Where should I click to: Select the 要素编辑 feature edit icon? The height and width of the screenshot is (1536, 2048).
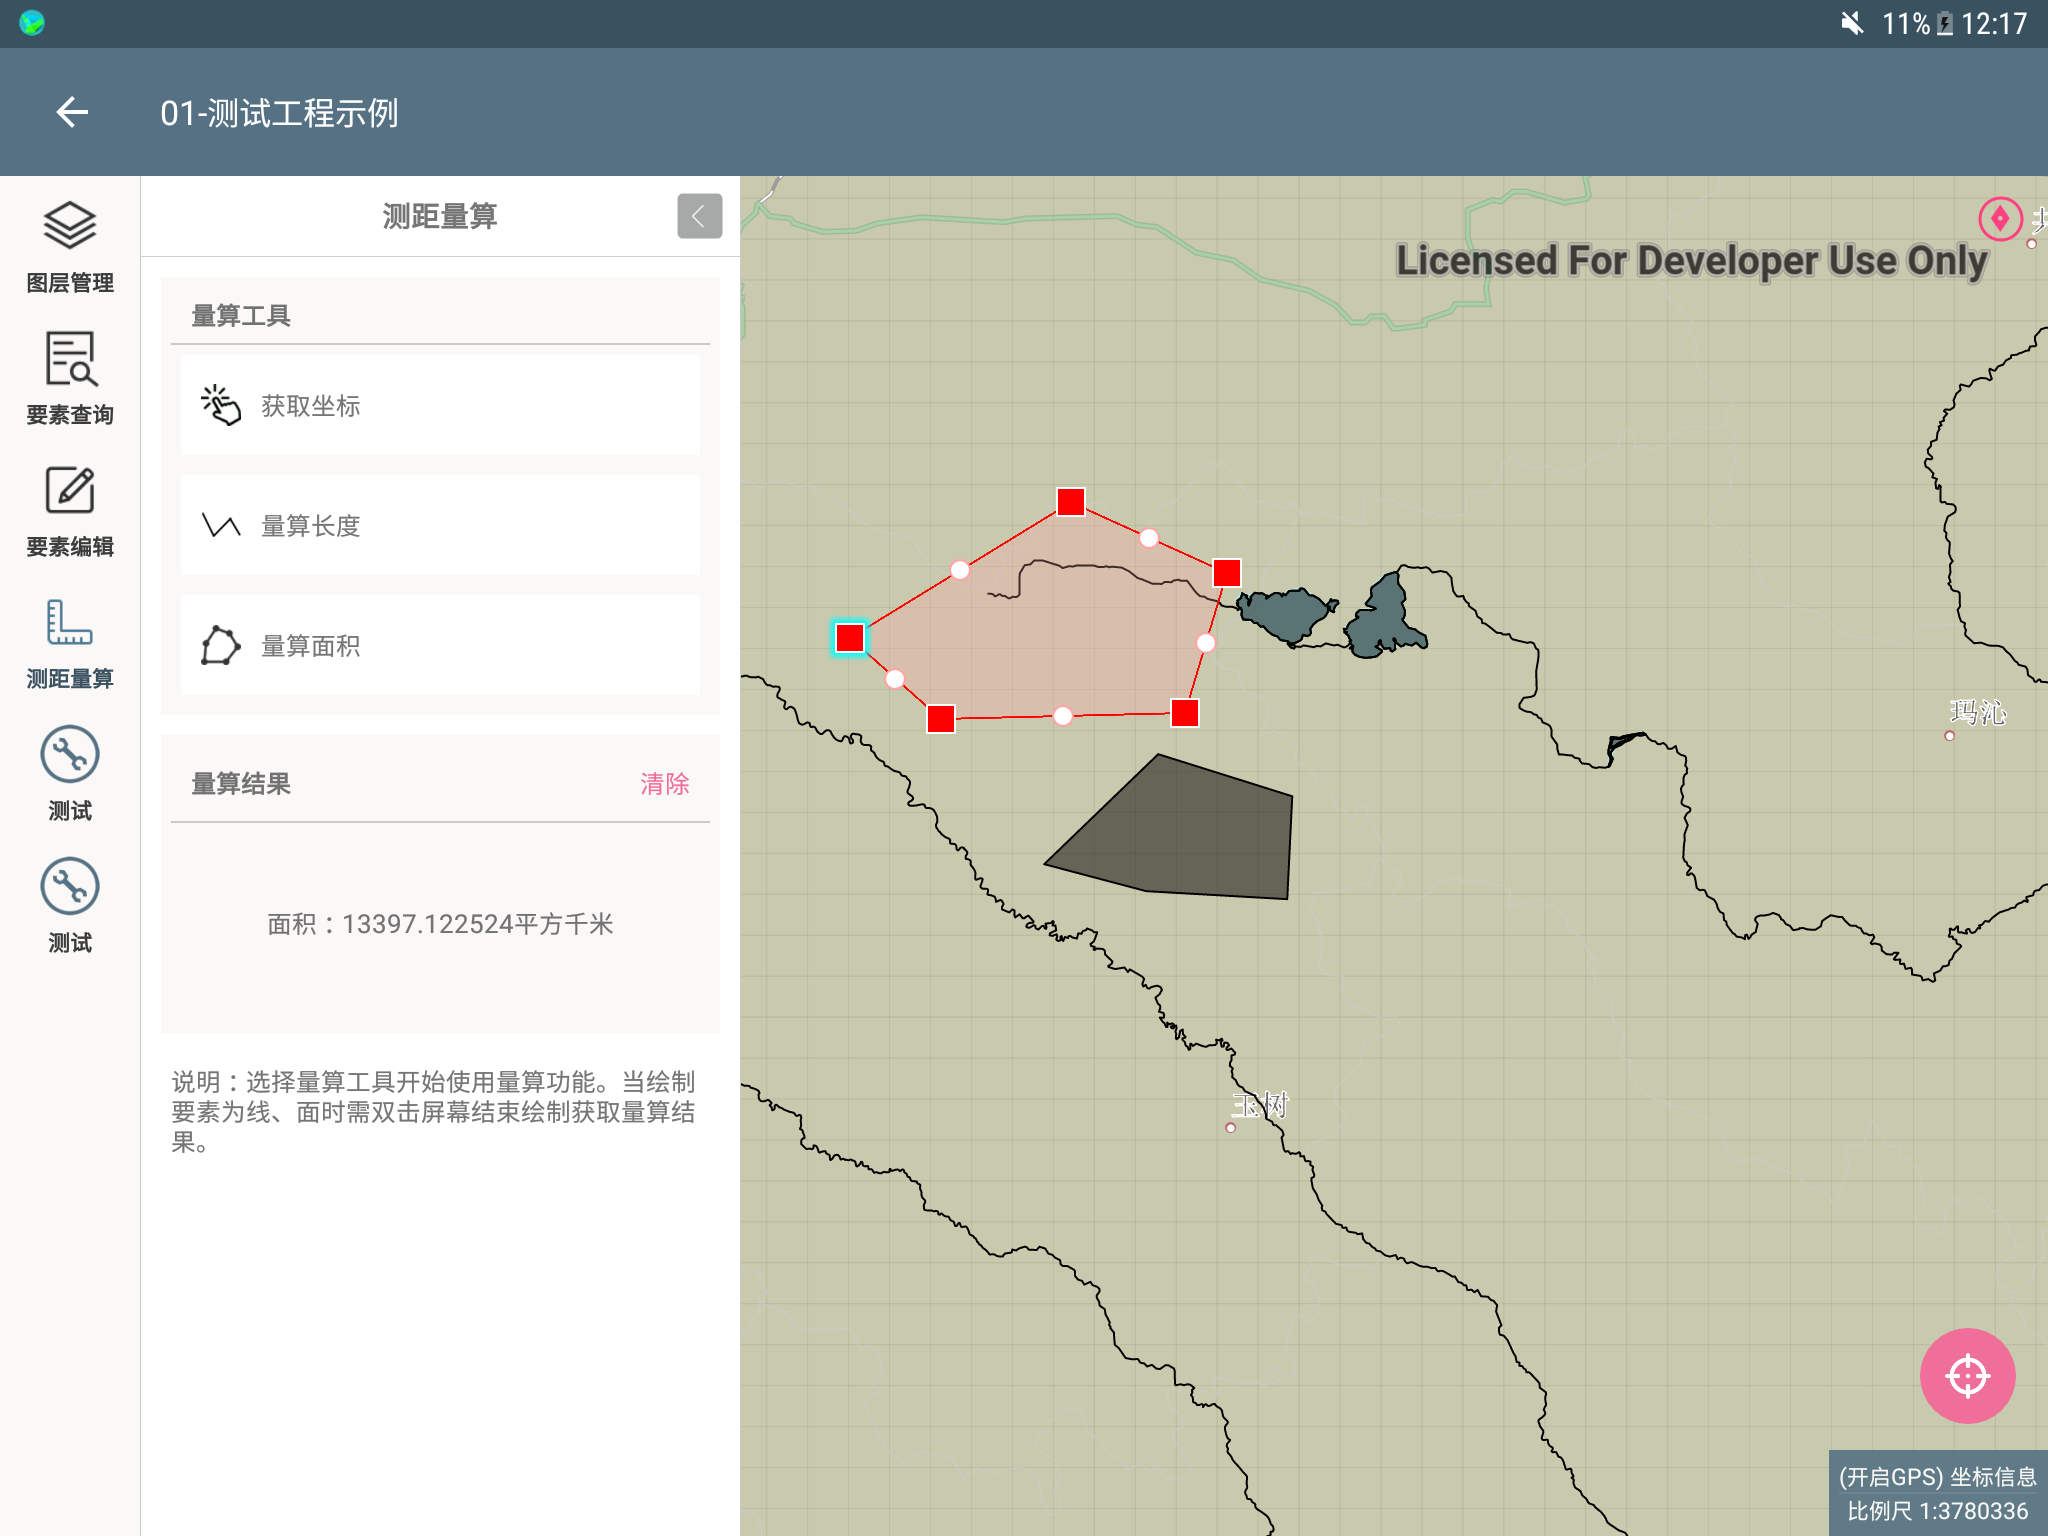click(x=69, y=491)
